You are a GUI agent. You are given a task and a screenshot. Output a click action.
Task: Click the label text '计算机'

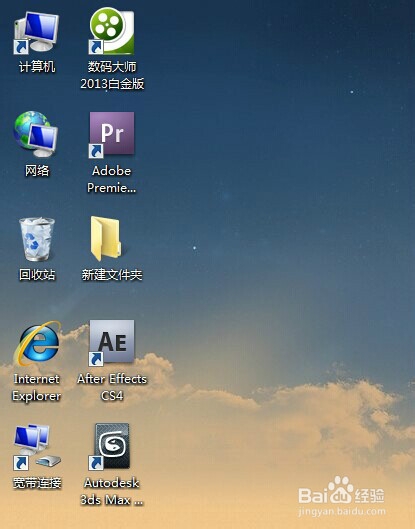click(37, 67)
